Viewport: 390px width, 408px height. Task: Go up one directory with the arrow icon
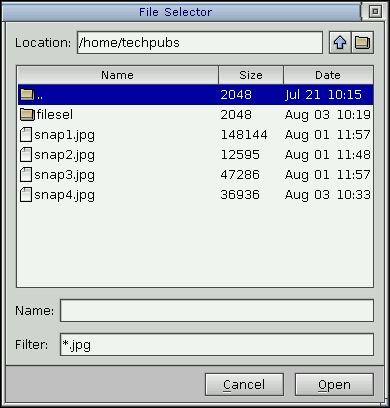click(x=340, y=43)
